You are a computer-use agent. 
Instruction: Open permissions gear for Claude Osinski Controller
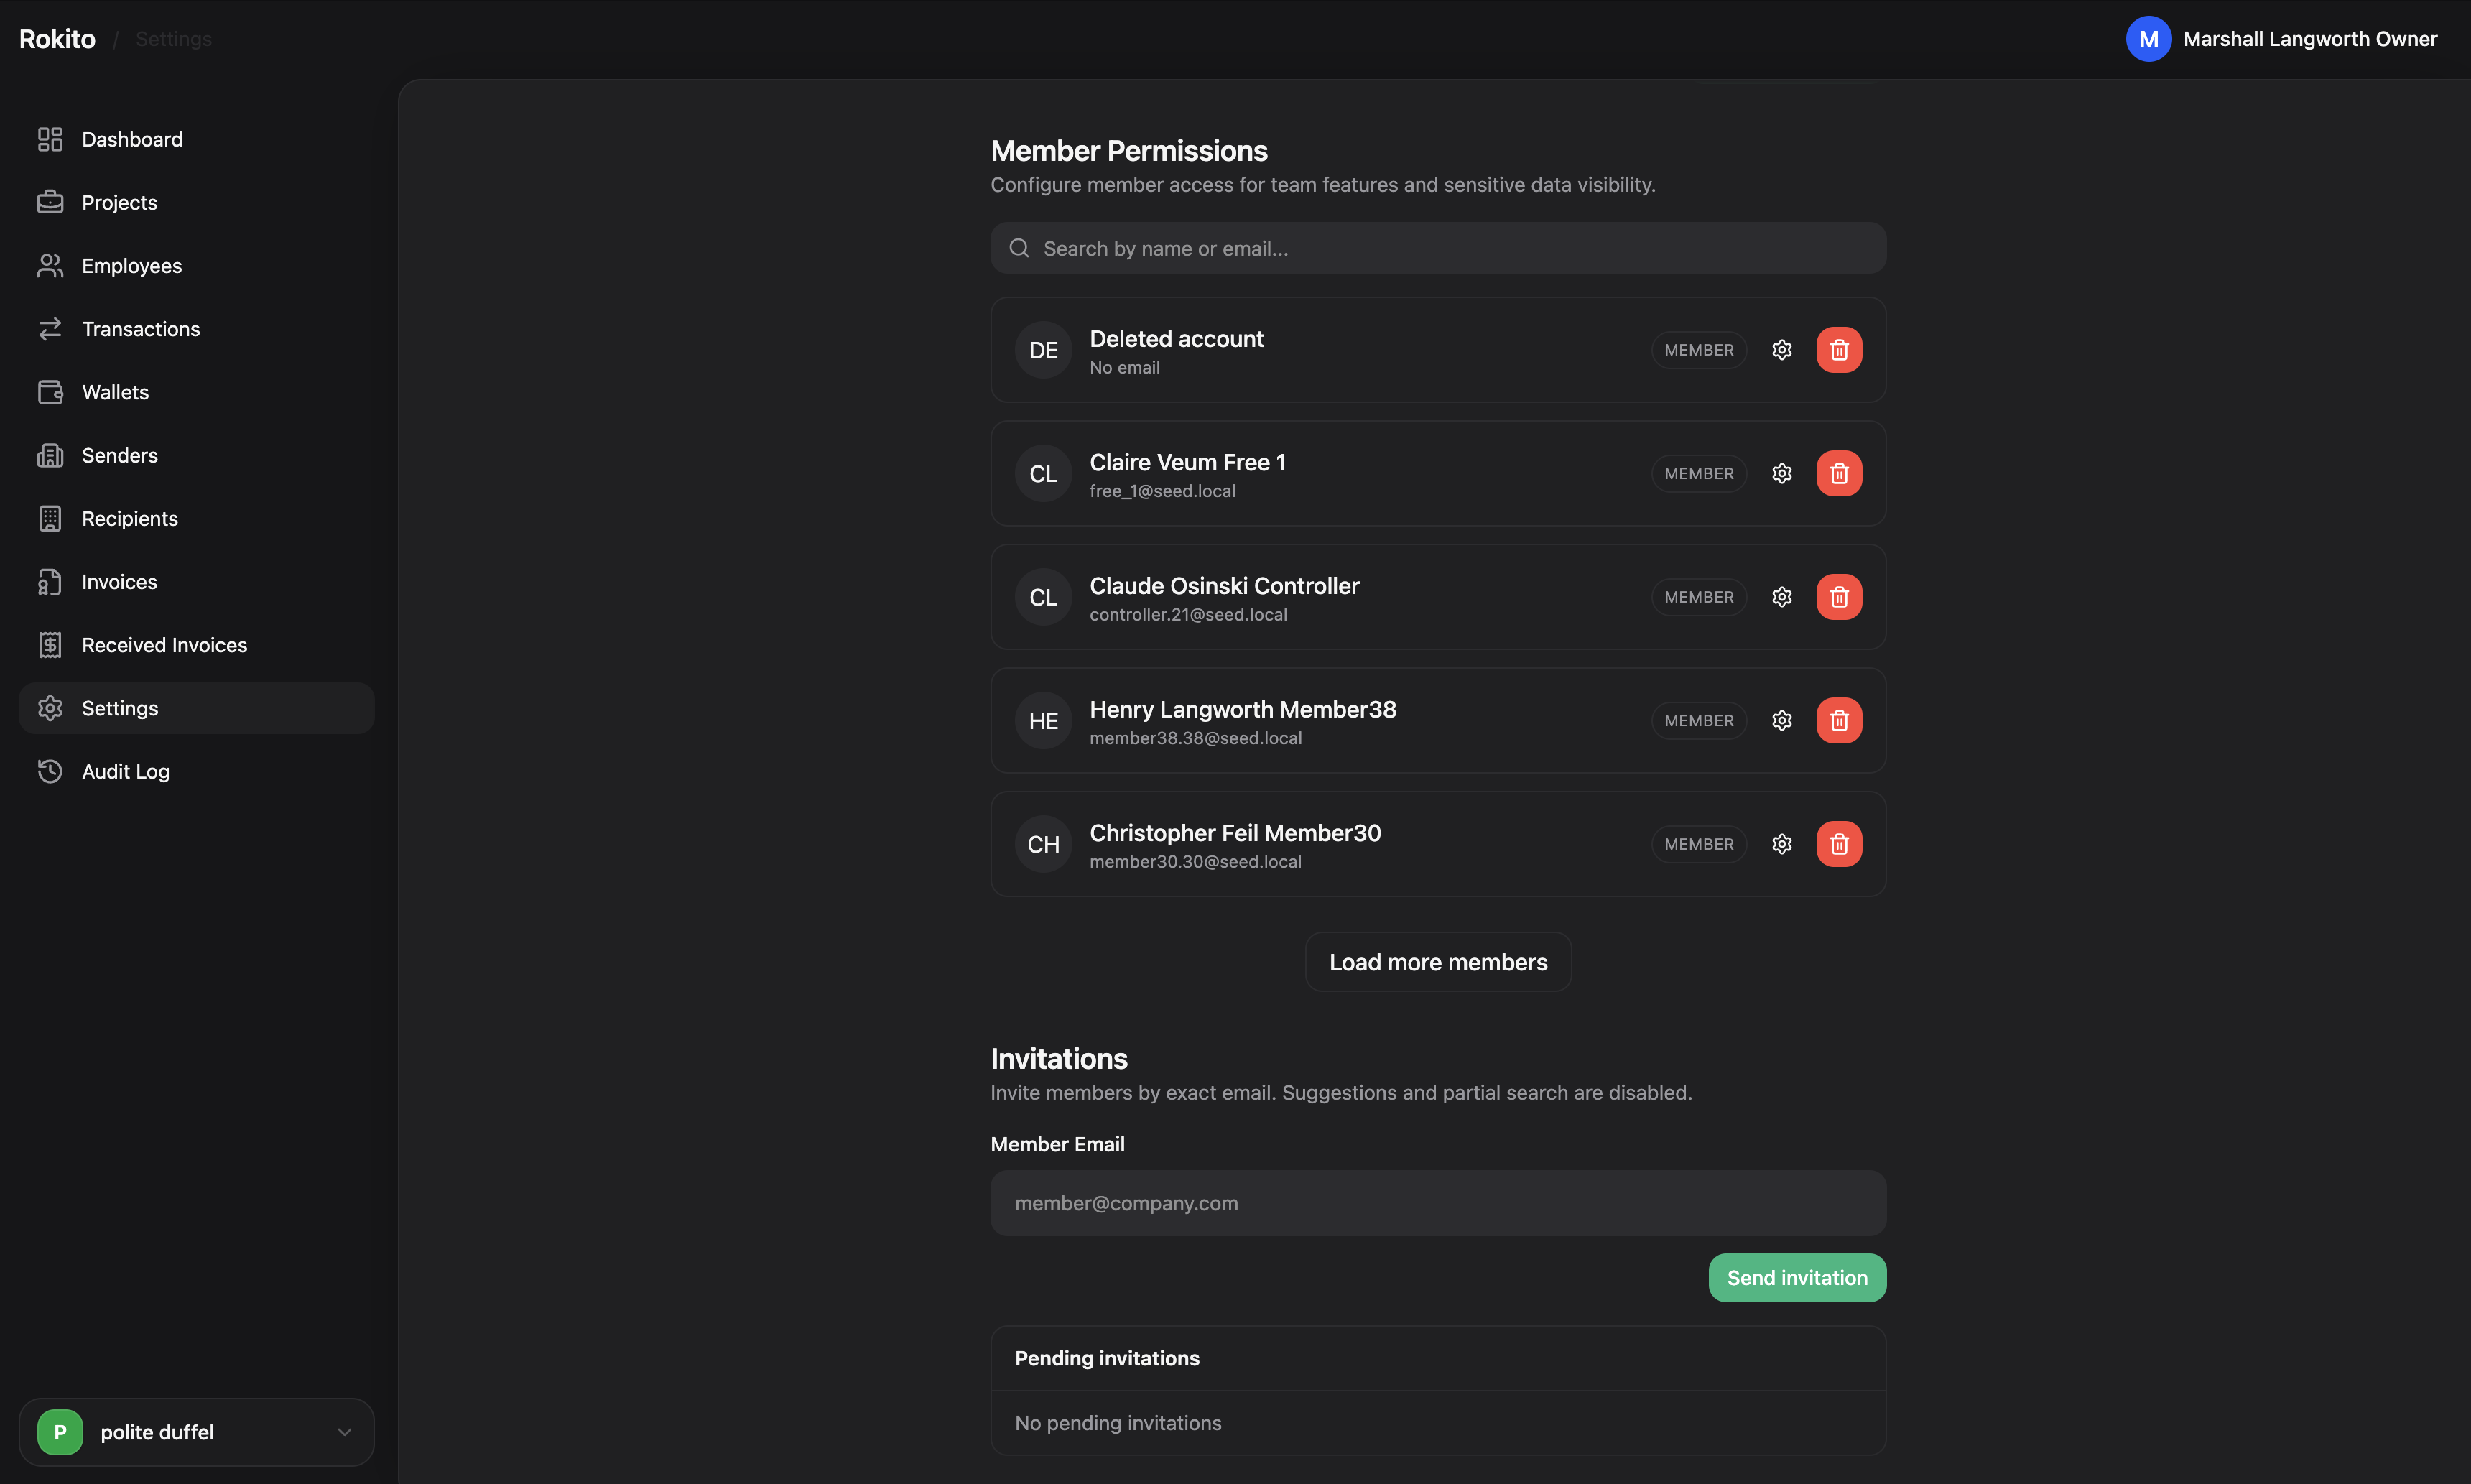click(x=1782, y=596)
